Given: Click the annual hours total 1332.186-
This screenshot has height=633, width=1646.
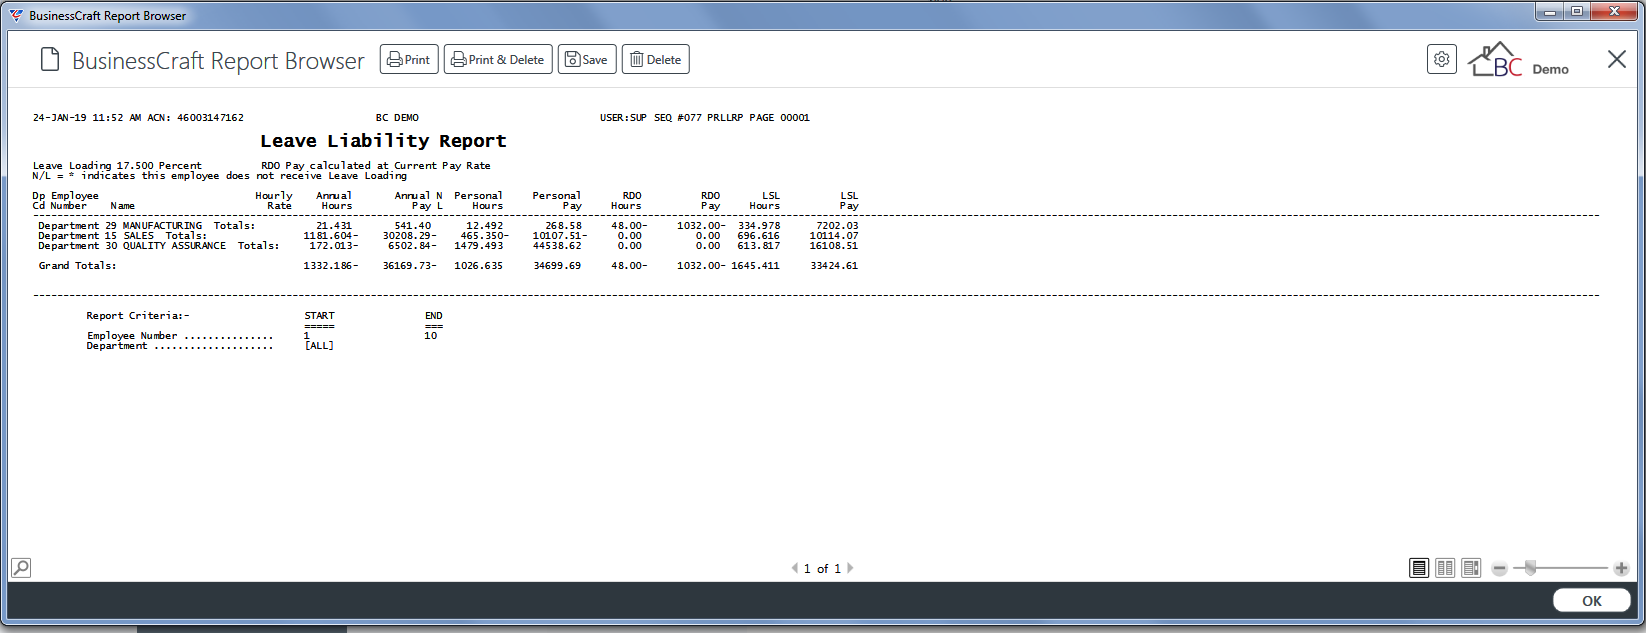Looking at the screenshot, I should tap(331, 266).
